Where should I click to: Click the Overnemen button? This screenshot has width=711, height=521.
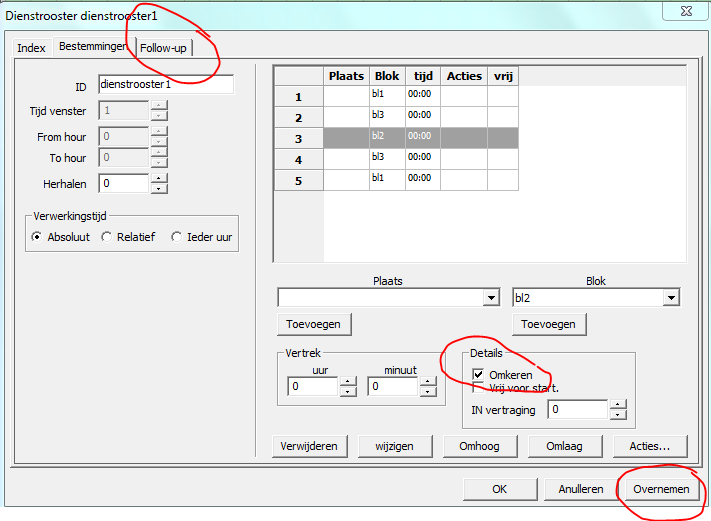point(660,490)
